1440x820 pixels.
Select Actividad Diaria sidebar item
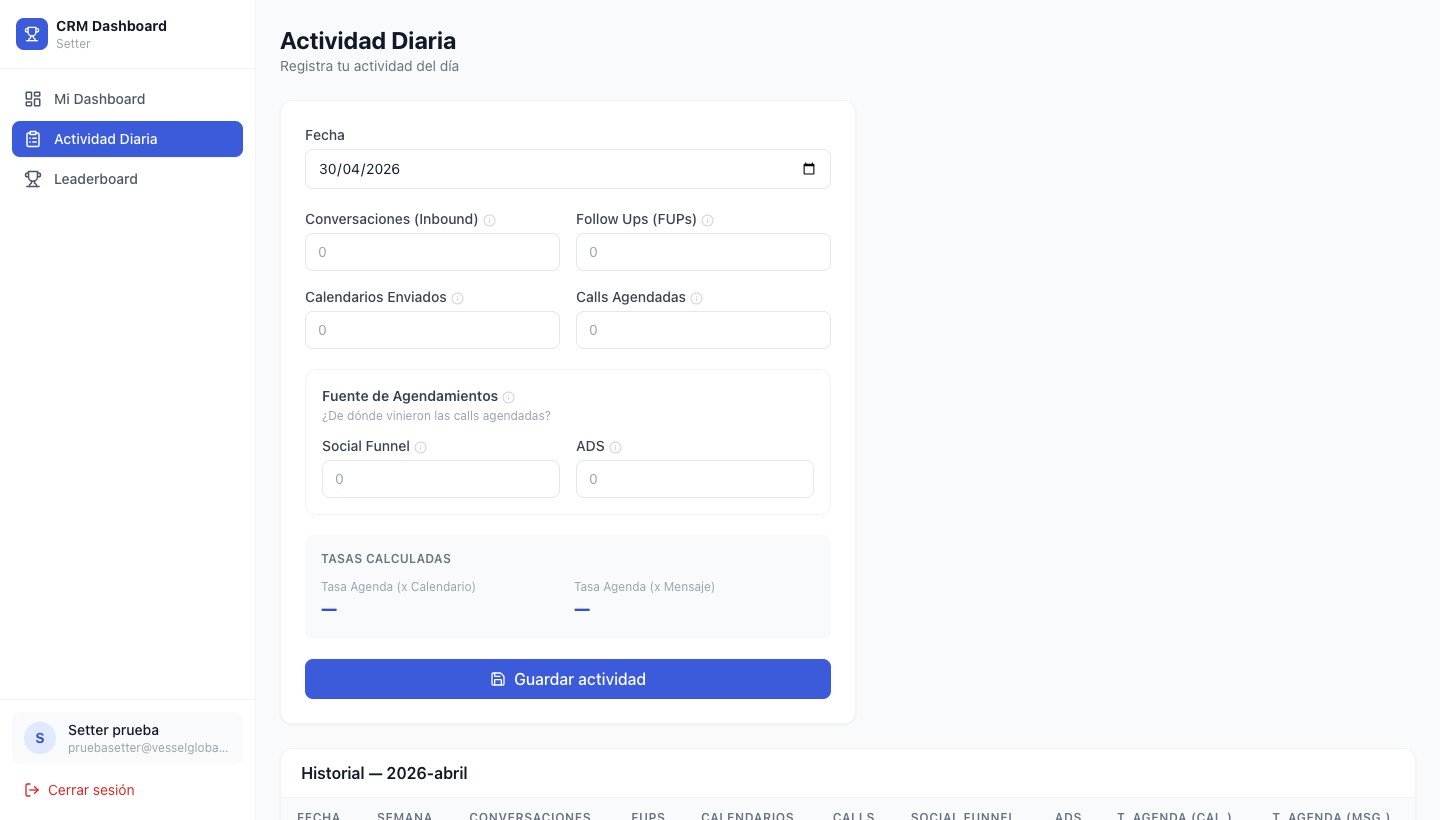[x=127, y=139]
